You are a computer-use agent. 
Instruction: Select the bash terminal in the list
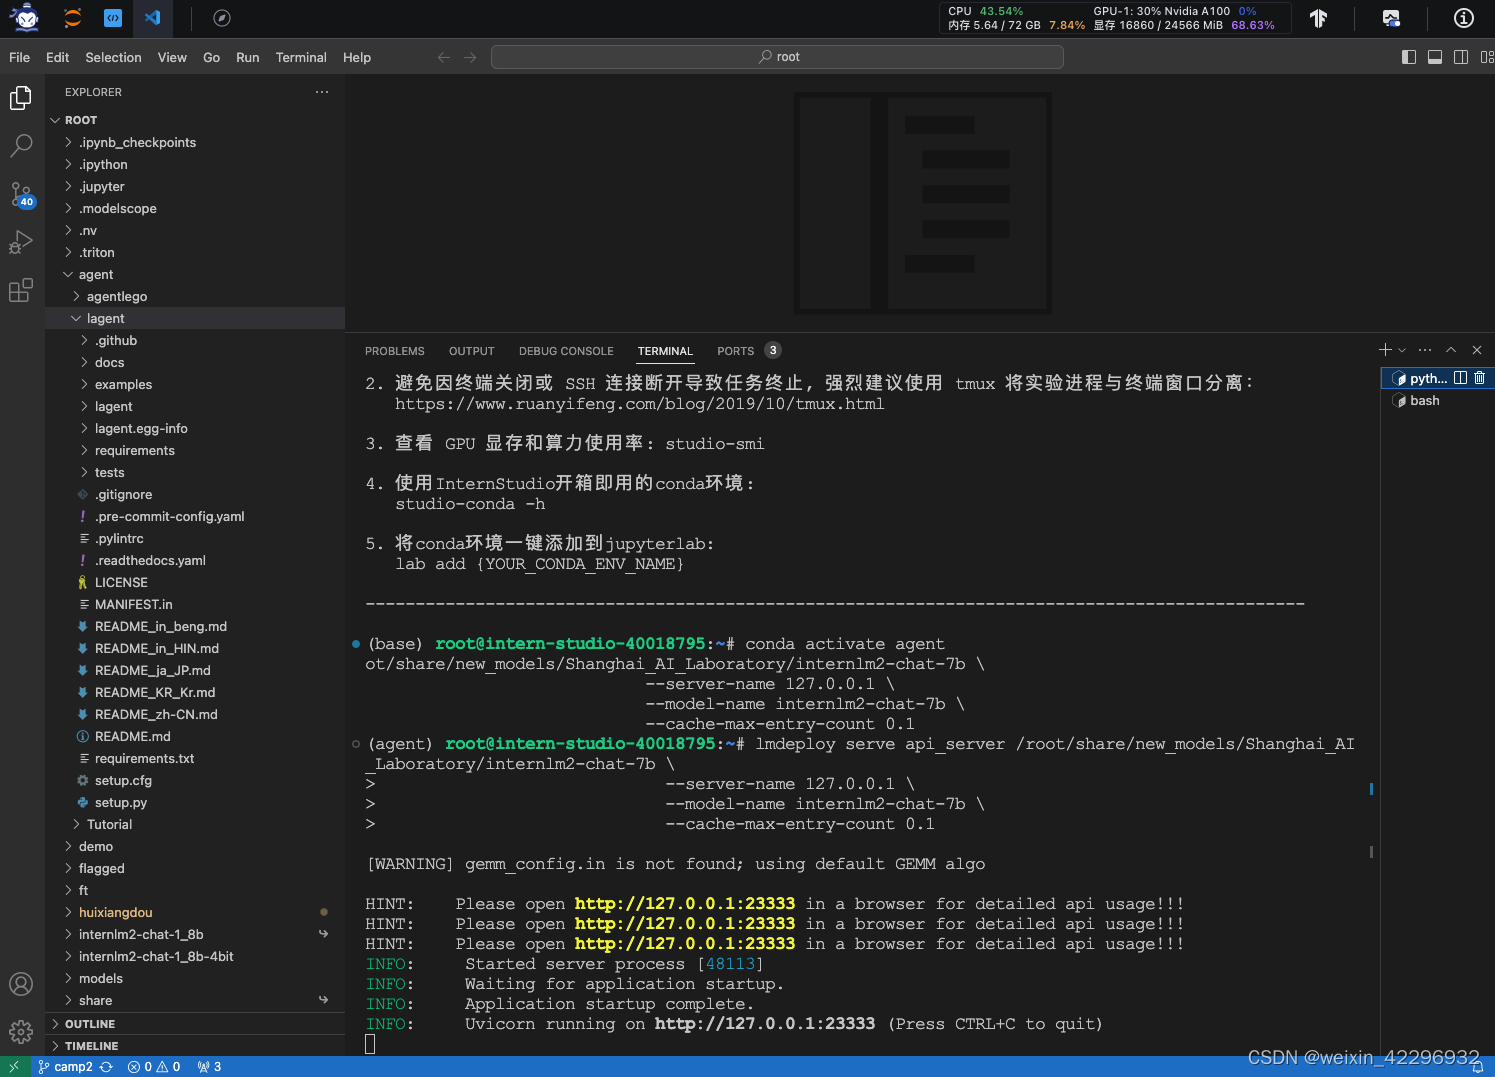[1423, 400]
